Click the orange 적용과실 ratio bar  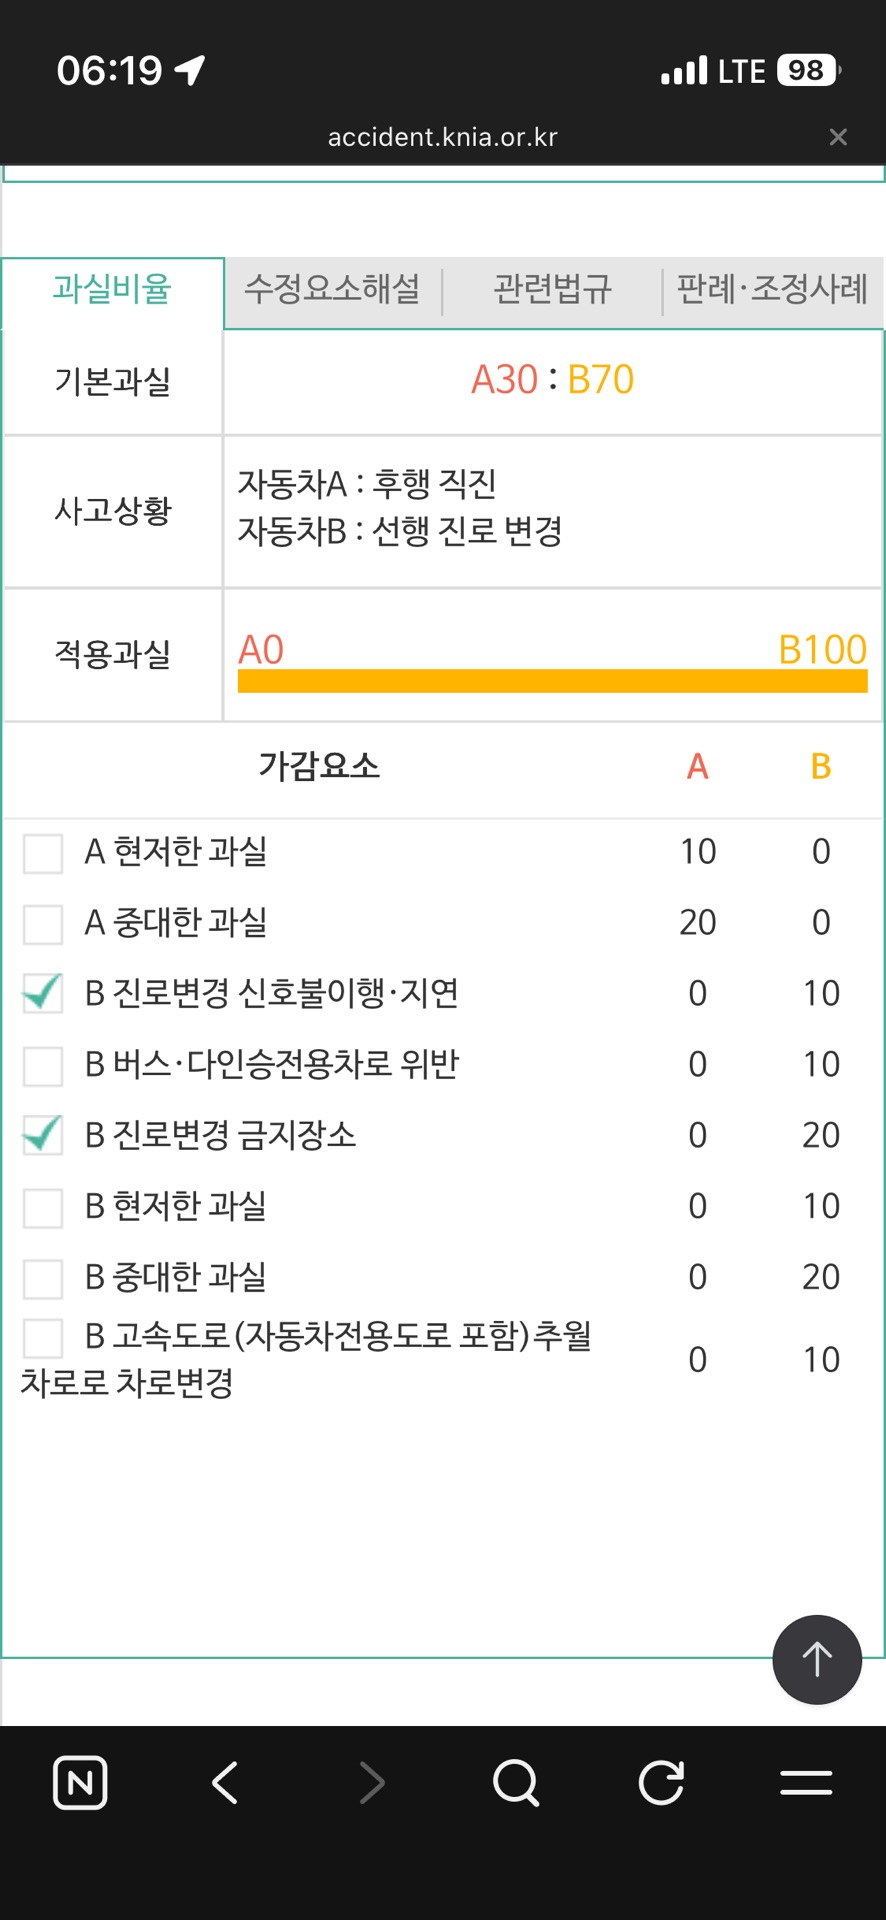[552, 681]
